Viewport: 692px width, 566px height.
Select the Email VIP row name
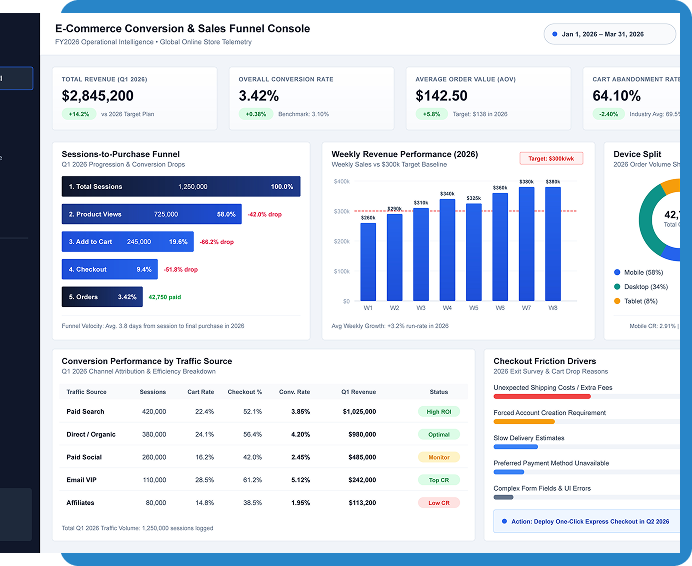pyautogui.click(x=81, y=480)
